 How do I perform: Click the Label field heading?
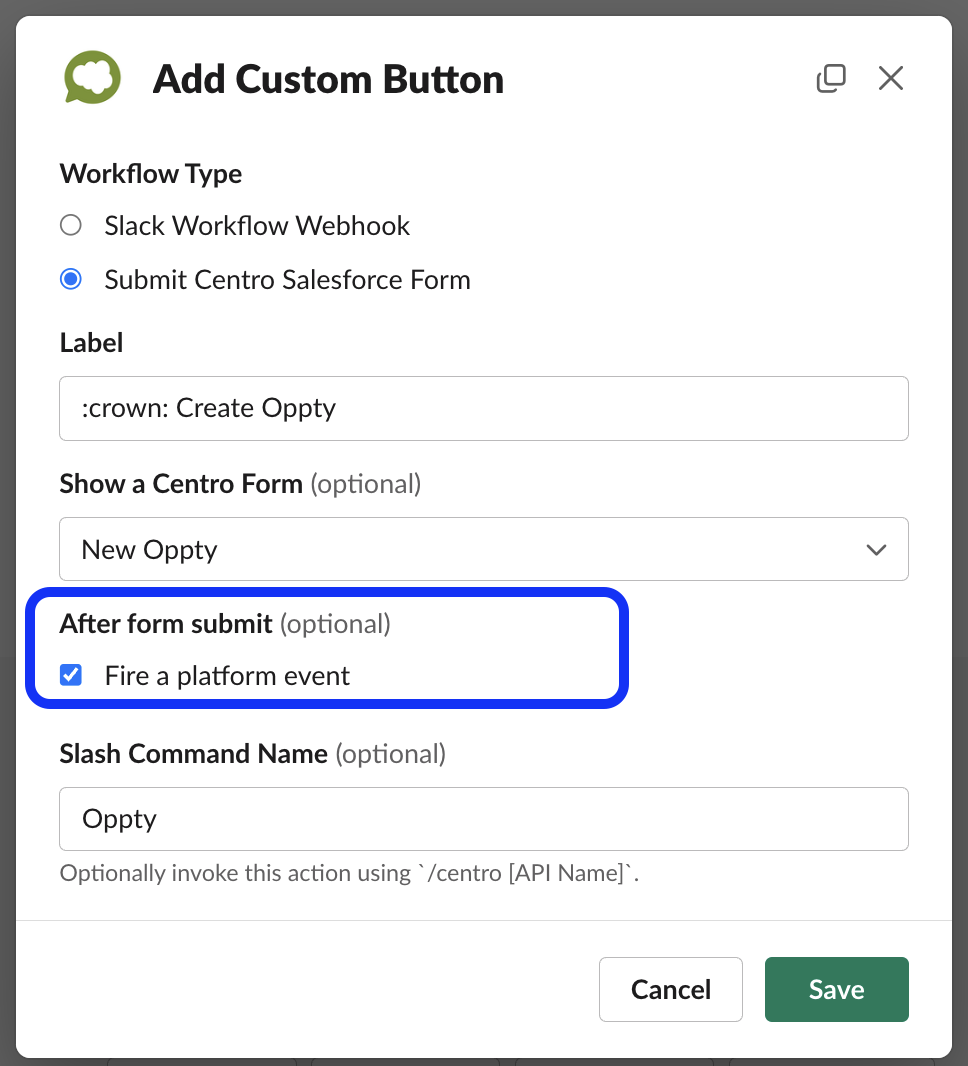tap(92, 343)
